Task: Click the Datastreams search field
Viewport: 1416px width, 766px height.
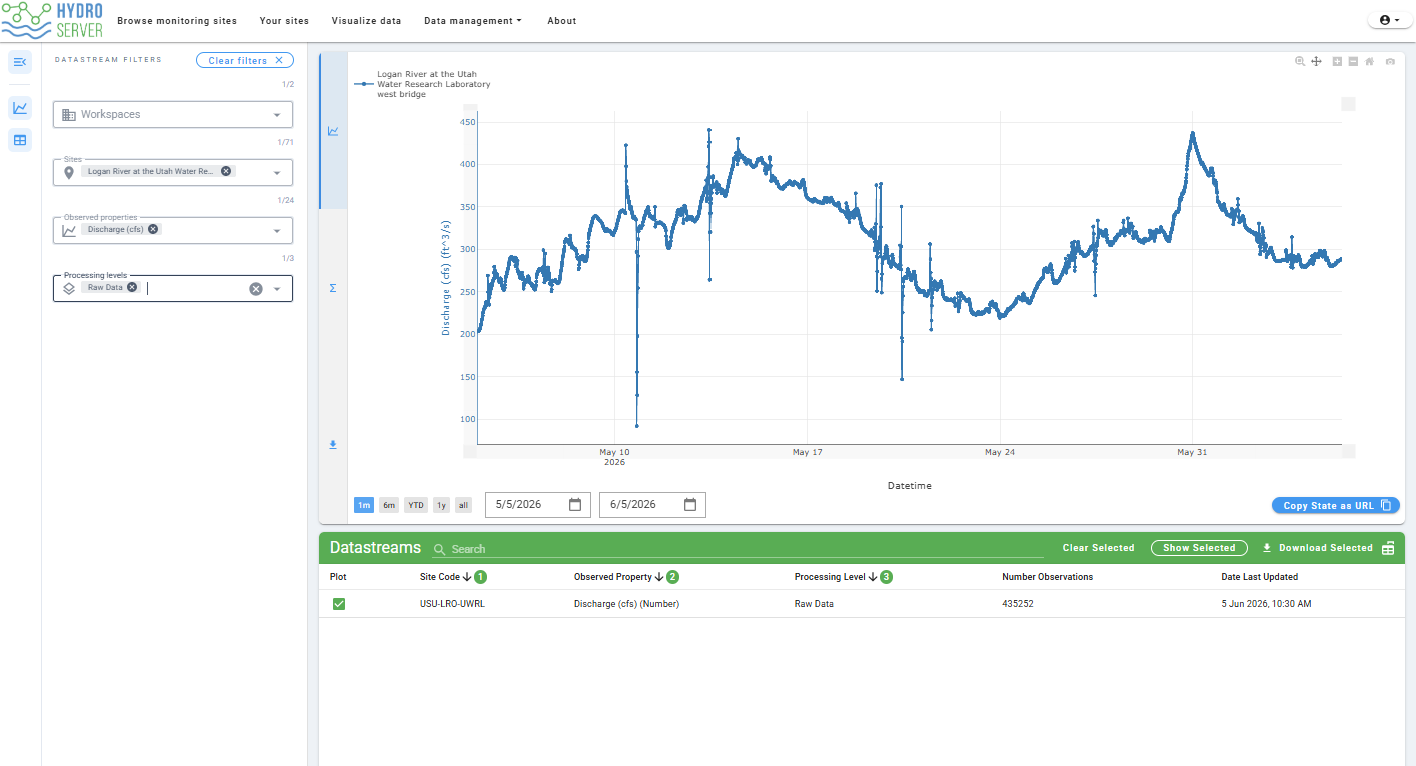Action: click(x=738, y=549)
